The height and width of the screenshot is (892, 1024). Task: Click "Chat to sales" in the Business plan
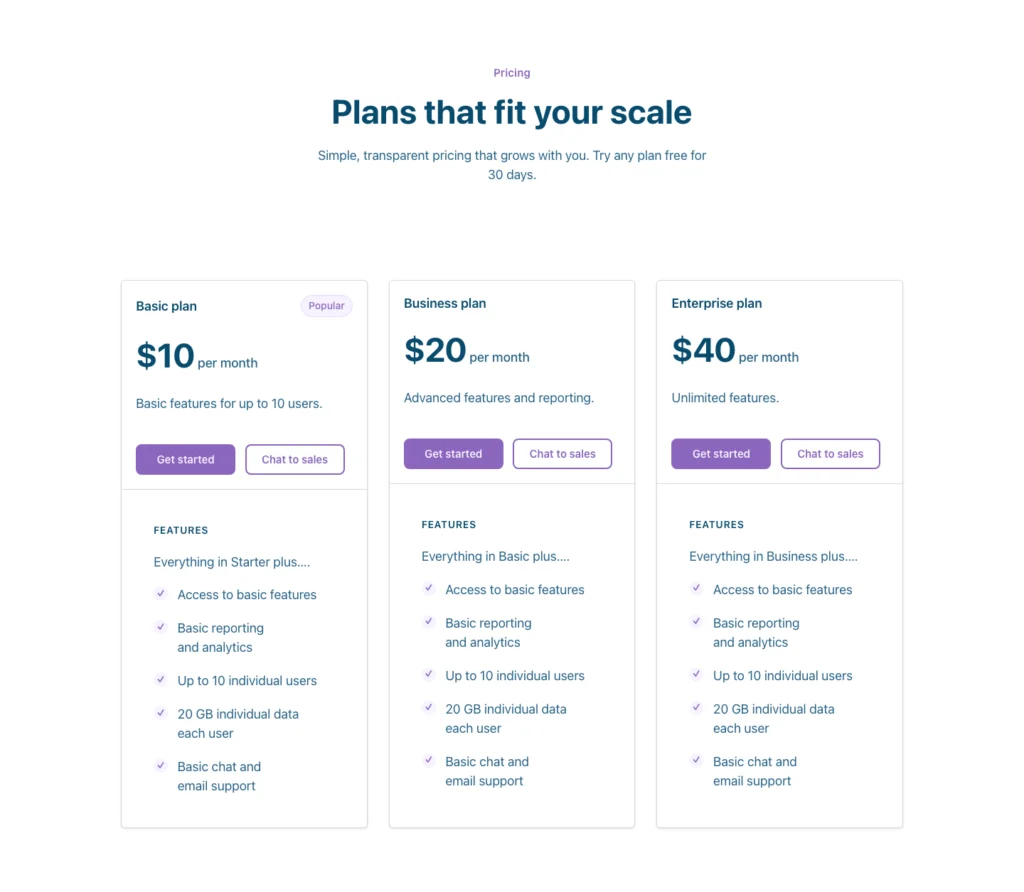tap(562, 453)
